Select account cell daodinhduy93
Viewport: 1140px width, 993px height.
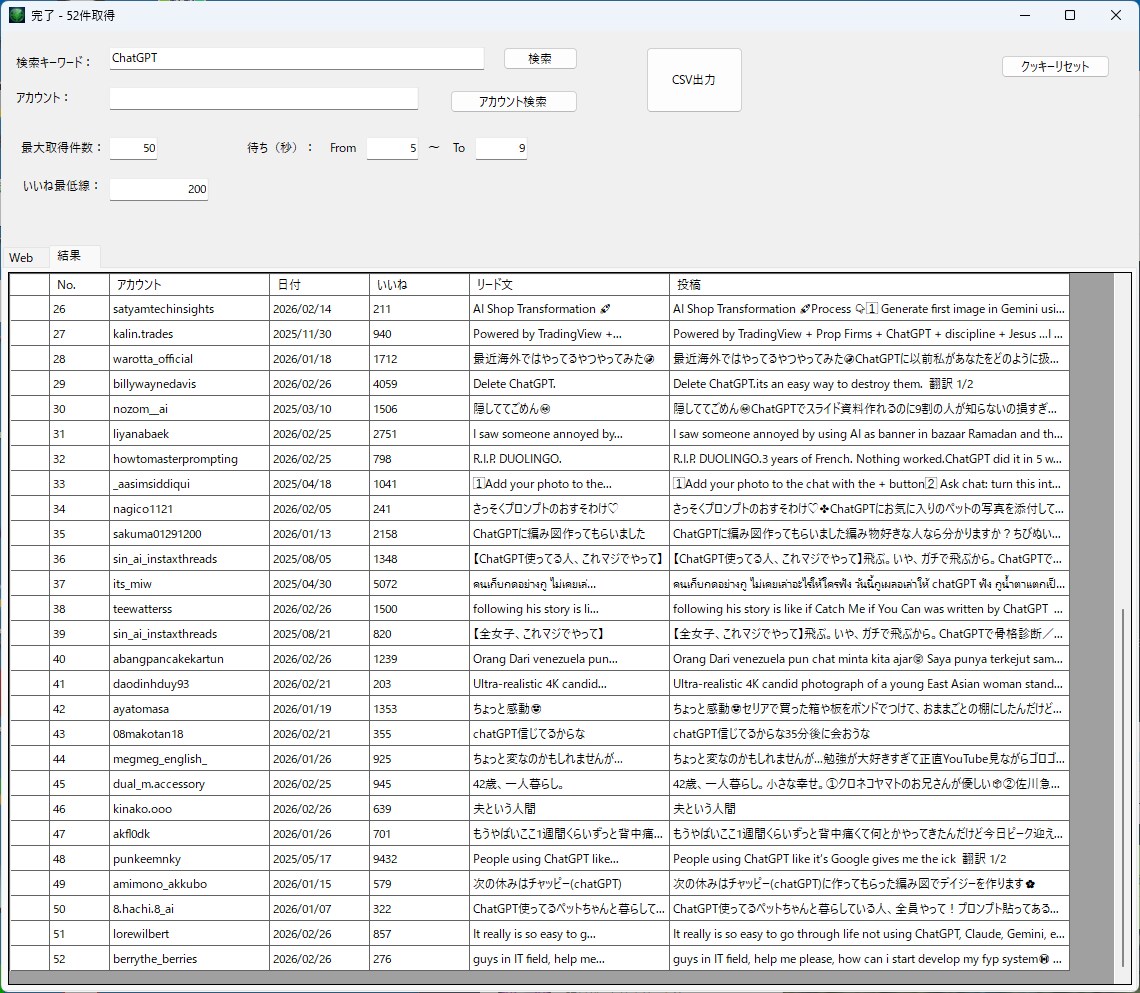coord(189,684)
